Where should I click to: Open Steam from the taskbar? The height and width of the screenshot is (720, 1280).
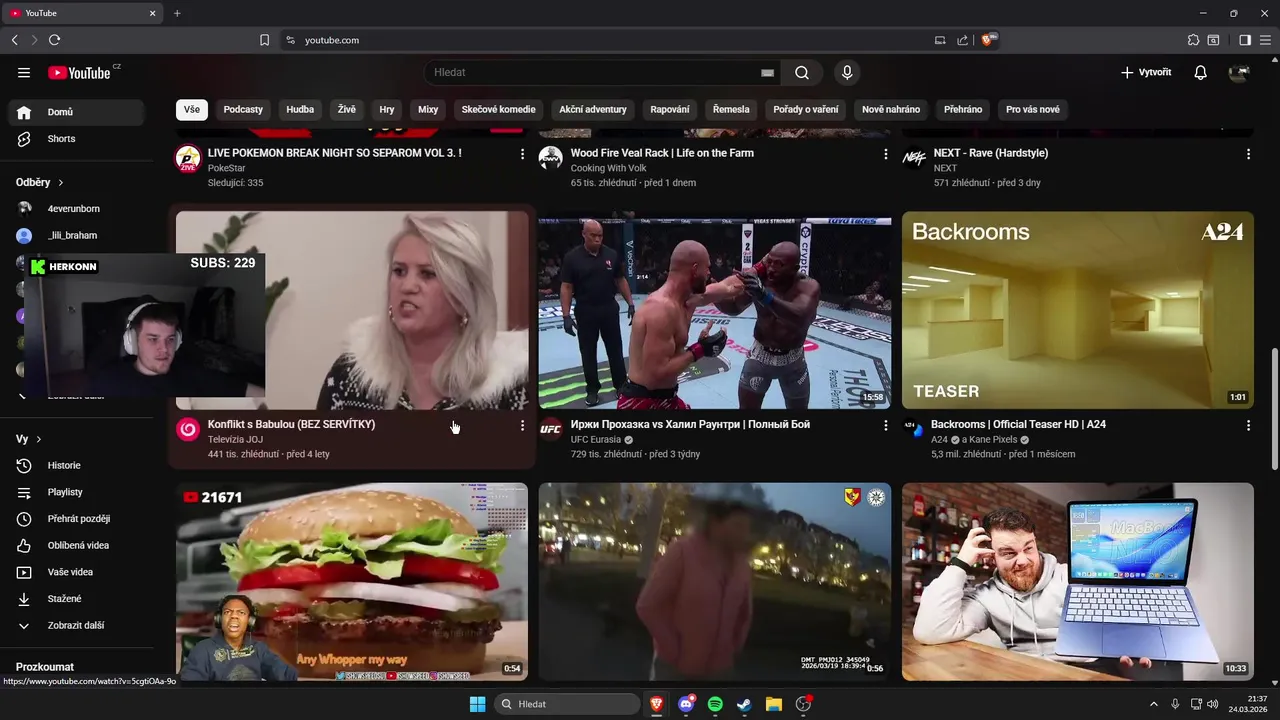click(744, 704)
